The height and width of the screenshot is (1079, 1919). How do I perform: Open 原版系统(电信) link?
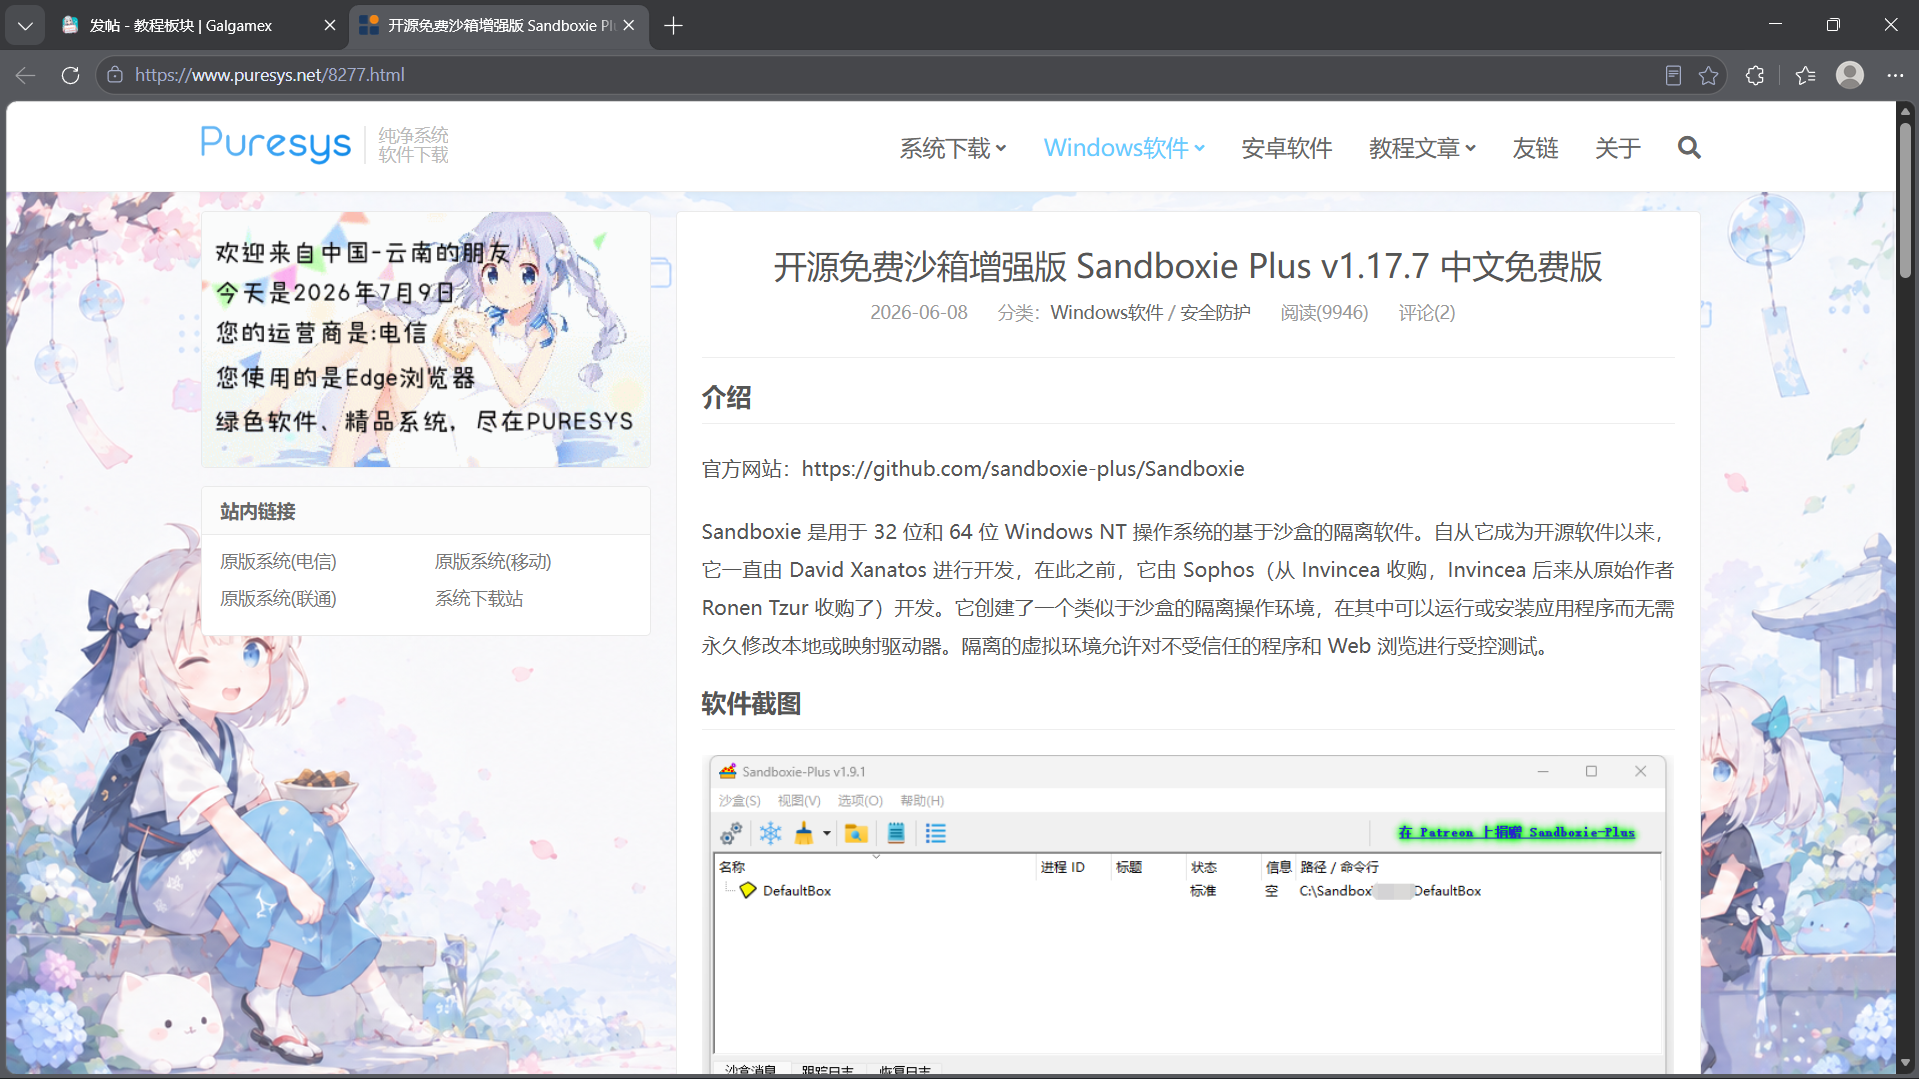(x=278, y=561)
